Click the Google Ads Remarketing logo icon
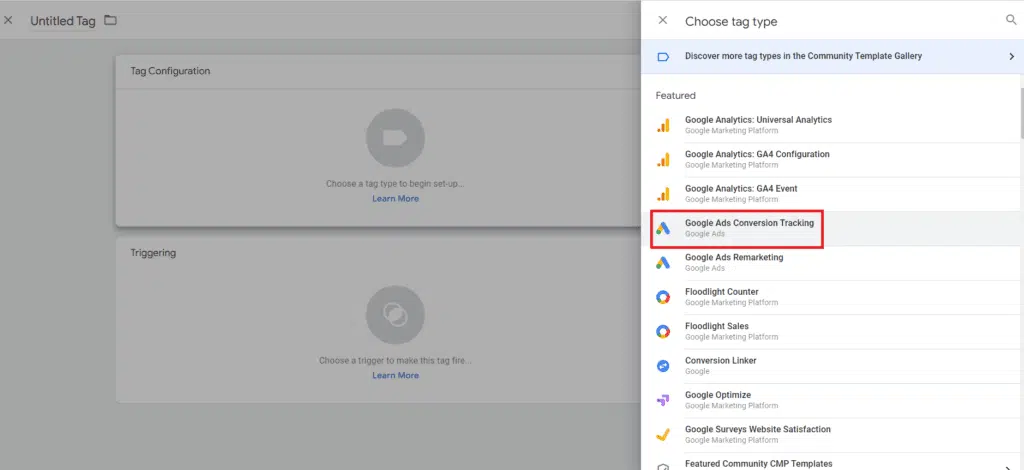1024x470 pixels. click(x=662, y=262)
